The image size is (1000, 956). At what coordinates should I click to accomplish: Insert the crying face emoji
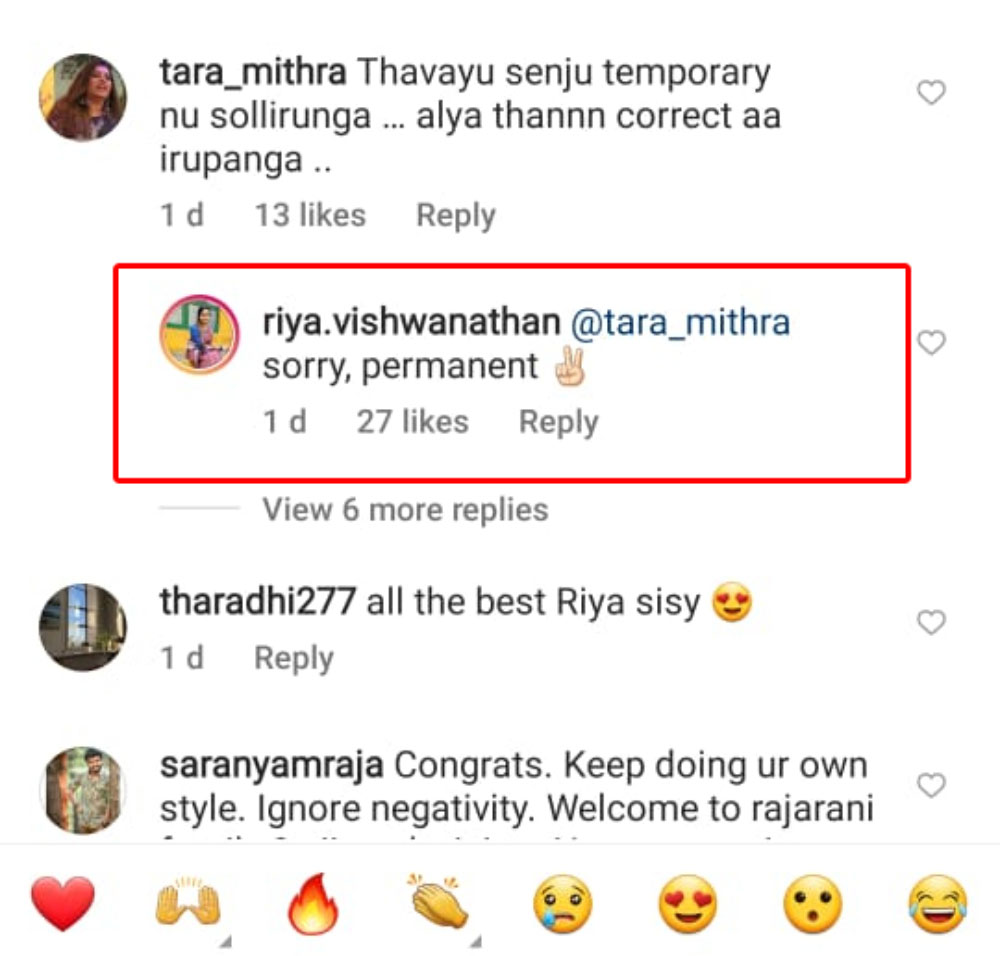coord(562,904)
